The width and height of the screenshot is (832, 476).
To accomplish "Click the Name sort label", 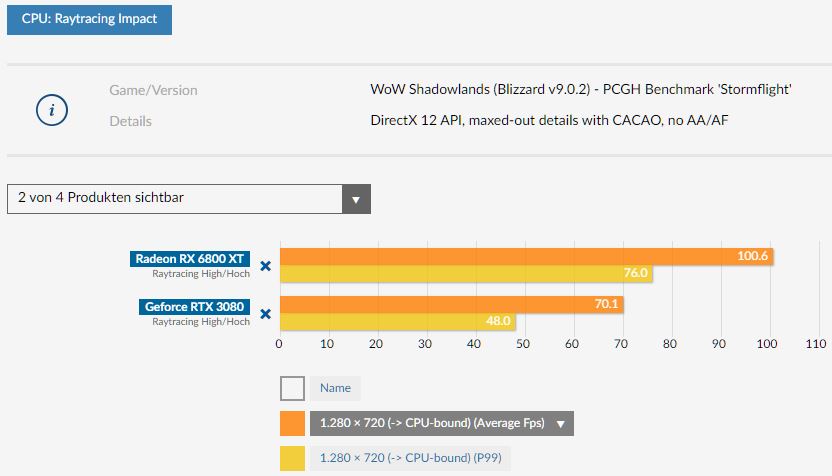I will 335,388.
